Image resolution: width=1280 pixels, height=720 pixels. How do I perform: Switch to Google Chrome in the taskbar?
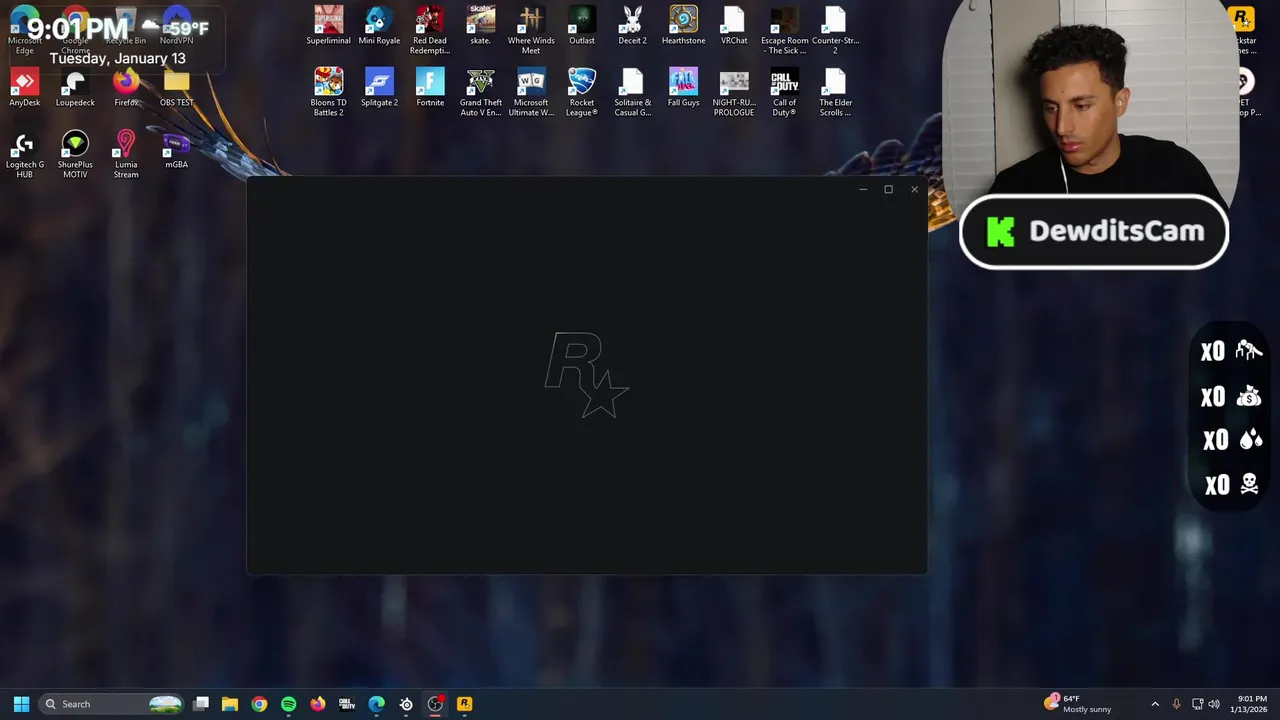(259, 704)
